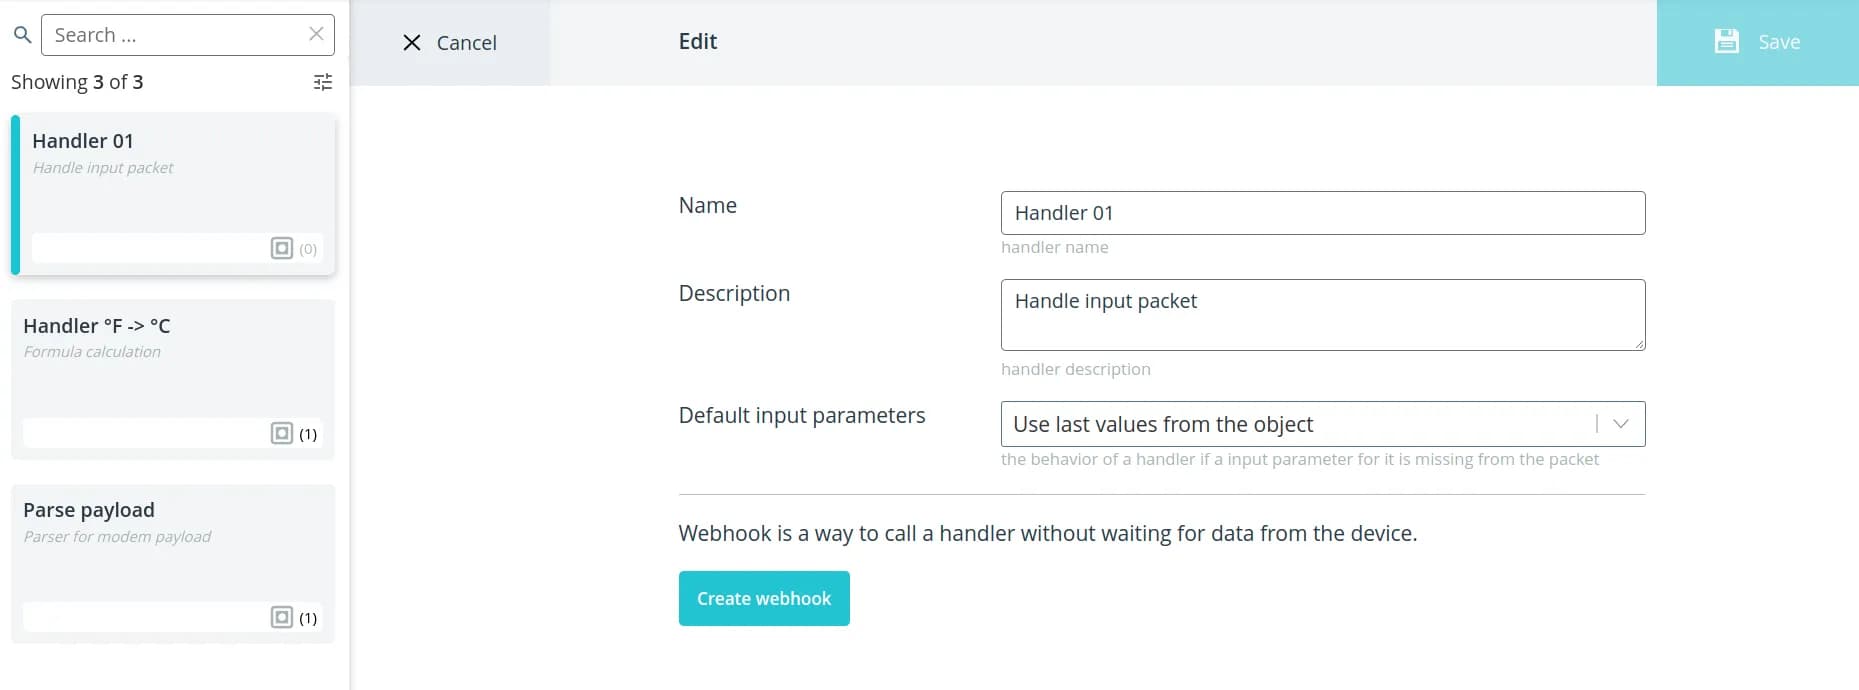Click the Cancel X icon
The width and height of the screenshot is (1859, 690).
point(411,42)
